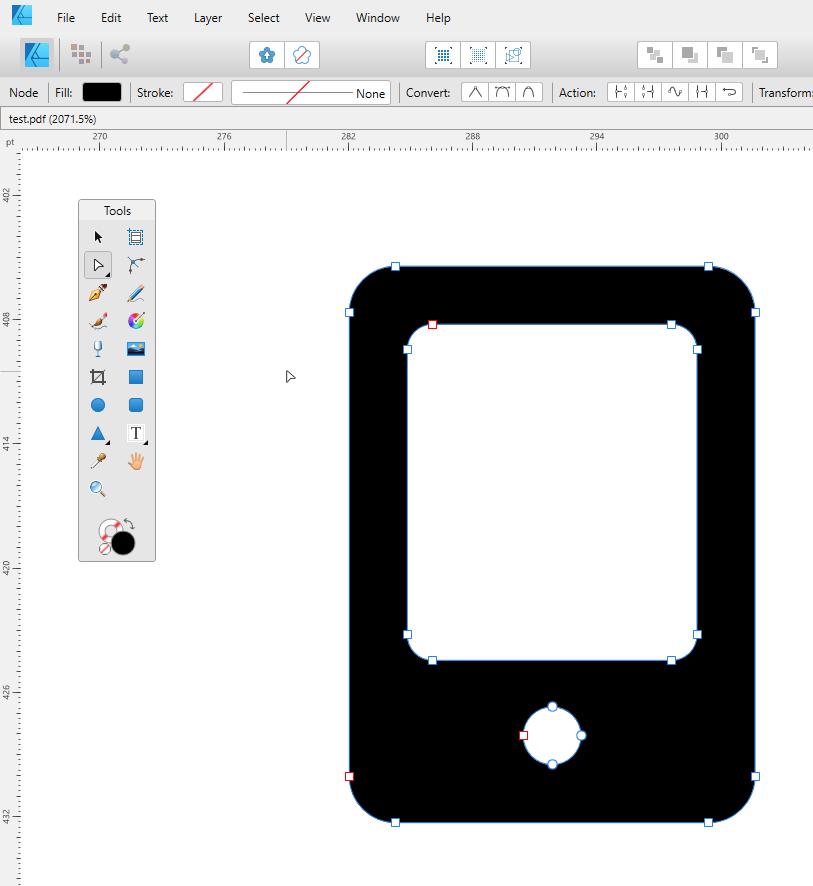Select the Ellipse tool
Screen dimensions: 813x886
click(98, 405)
